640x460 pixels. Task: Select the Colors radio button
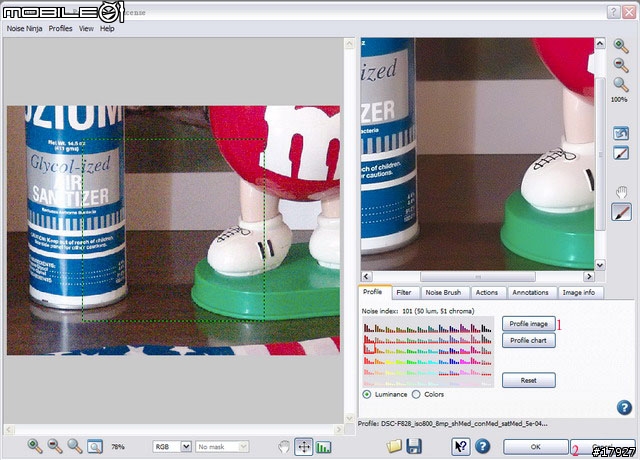(416, 394)
